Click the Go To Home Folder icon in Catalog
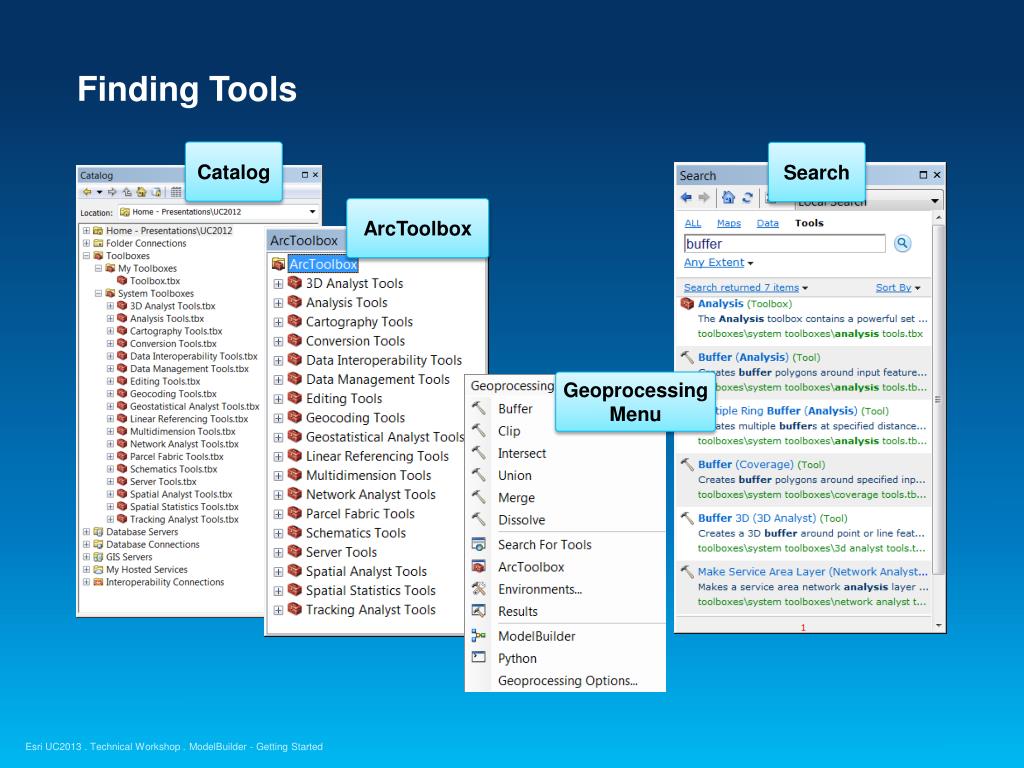Image resolution: width=1024 pixels, height=768 pixels. pyautogui.click(x=141, y=192)
